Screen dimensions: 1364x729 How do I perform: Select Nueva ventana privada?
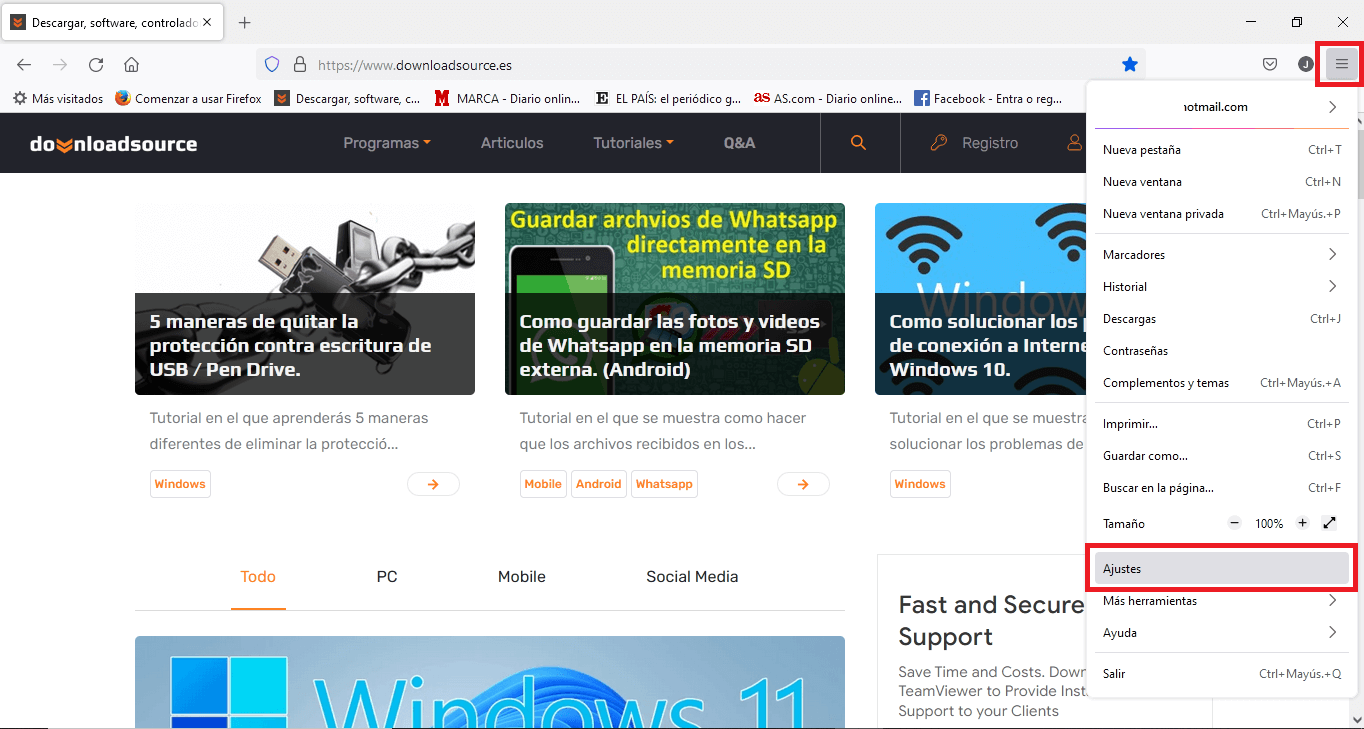click(x=1222, y=214)
